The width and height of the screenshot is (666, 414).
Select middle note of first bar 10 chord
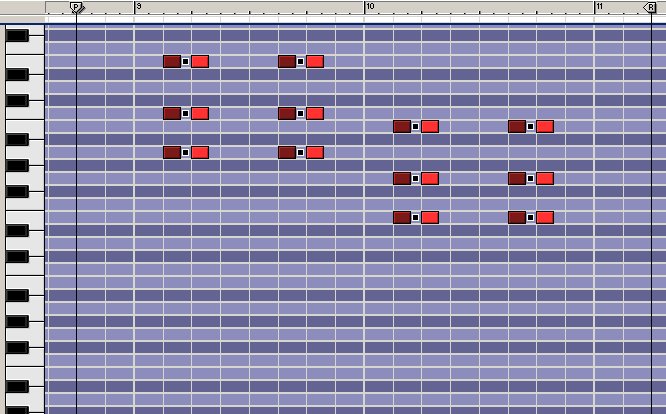tap(402, 178)
